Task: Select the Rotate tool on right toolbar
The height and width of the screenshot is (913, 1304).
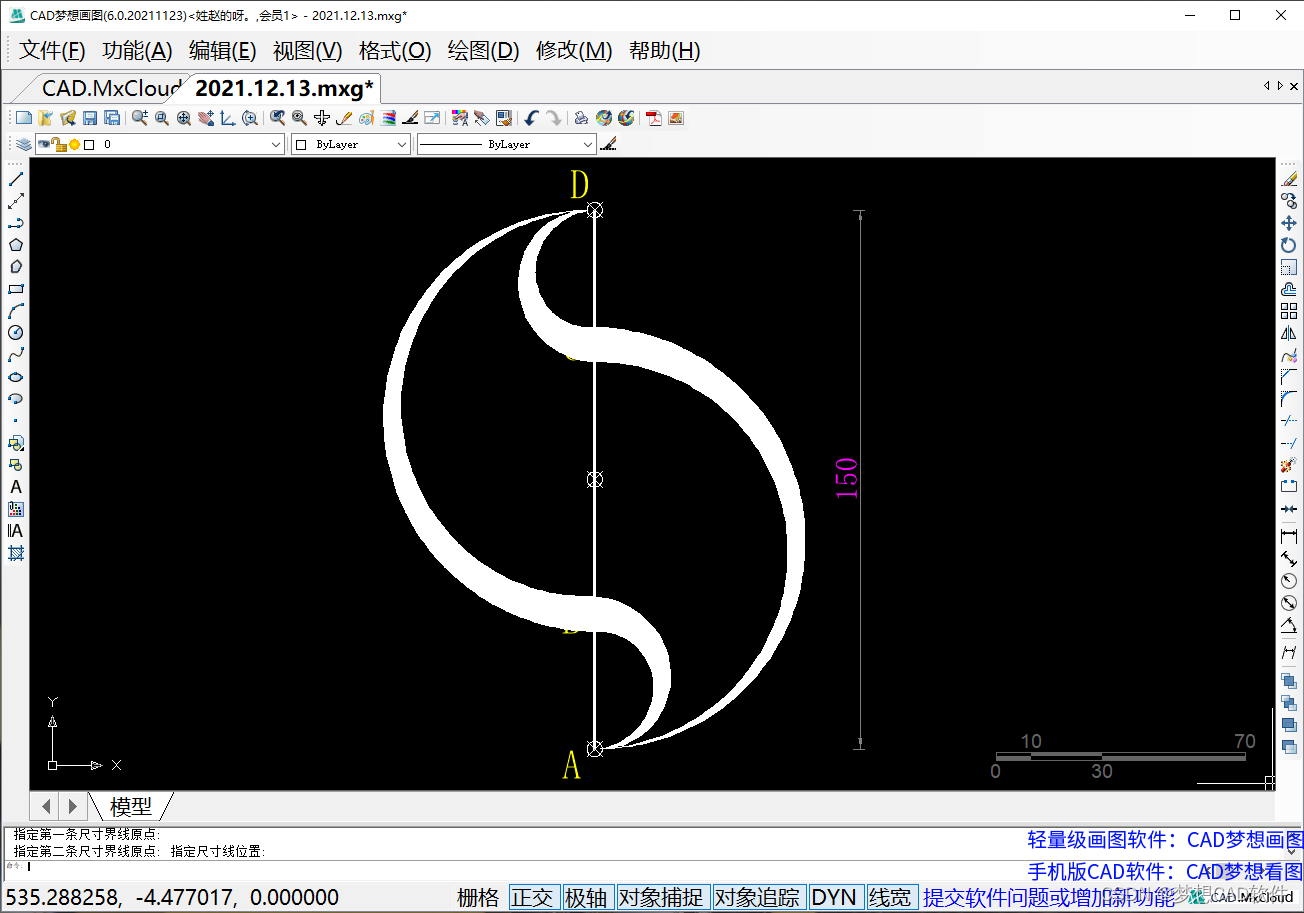Action: tap(1290, 243)
